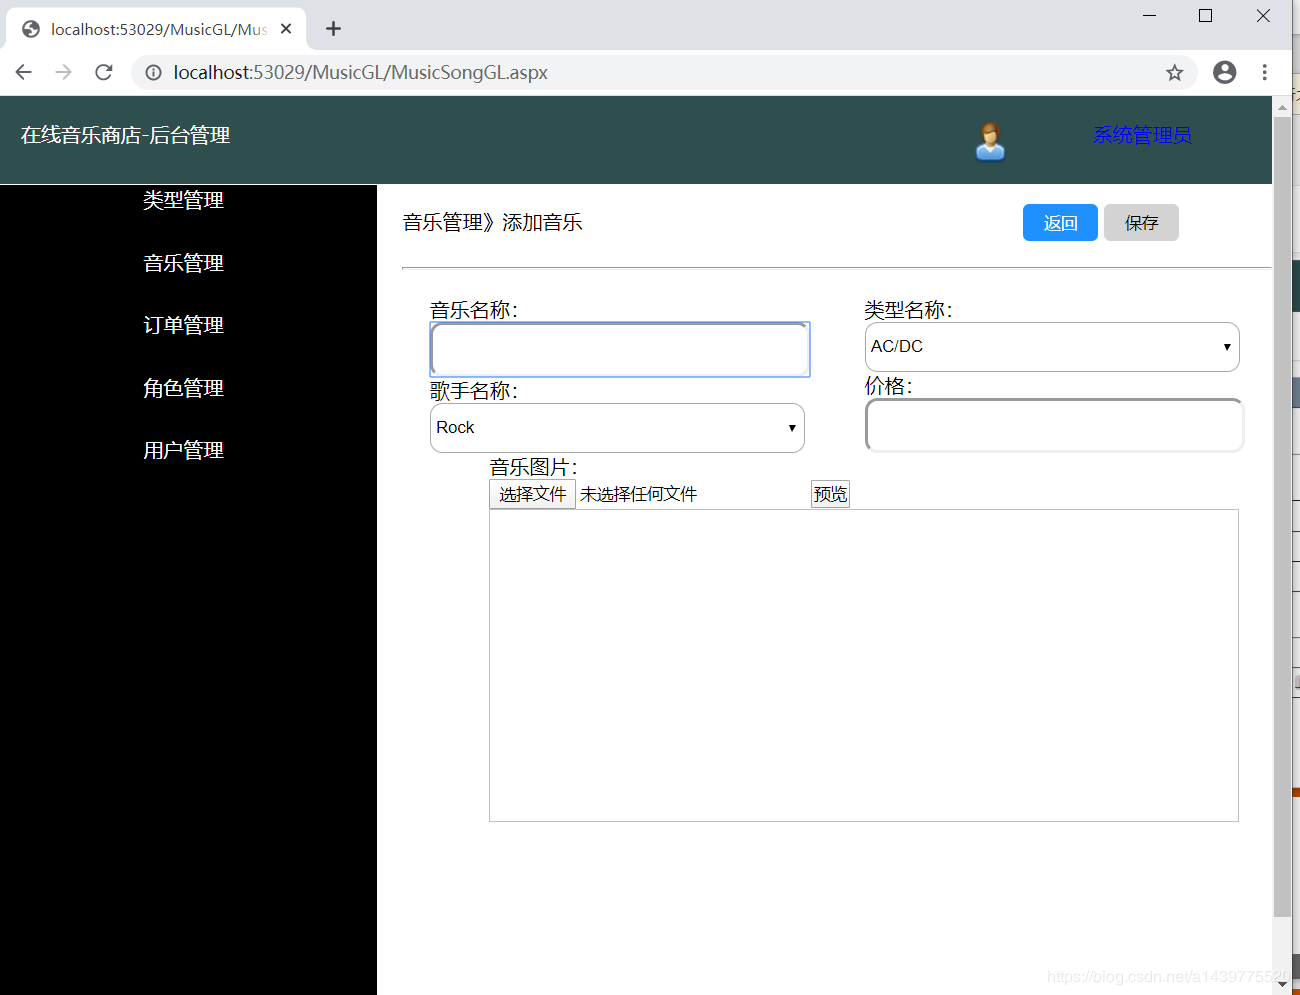1300x995 pixels.
Task: Focus the 音乐名称 text field
Action: pyautogui.click(x=620, y=349)
